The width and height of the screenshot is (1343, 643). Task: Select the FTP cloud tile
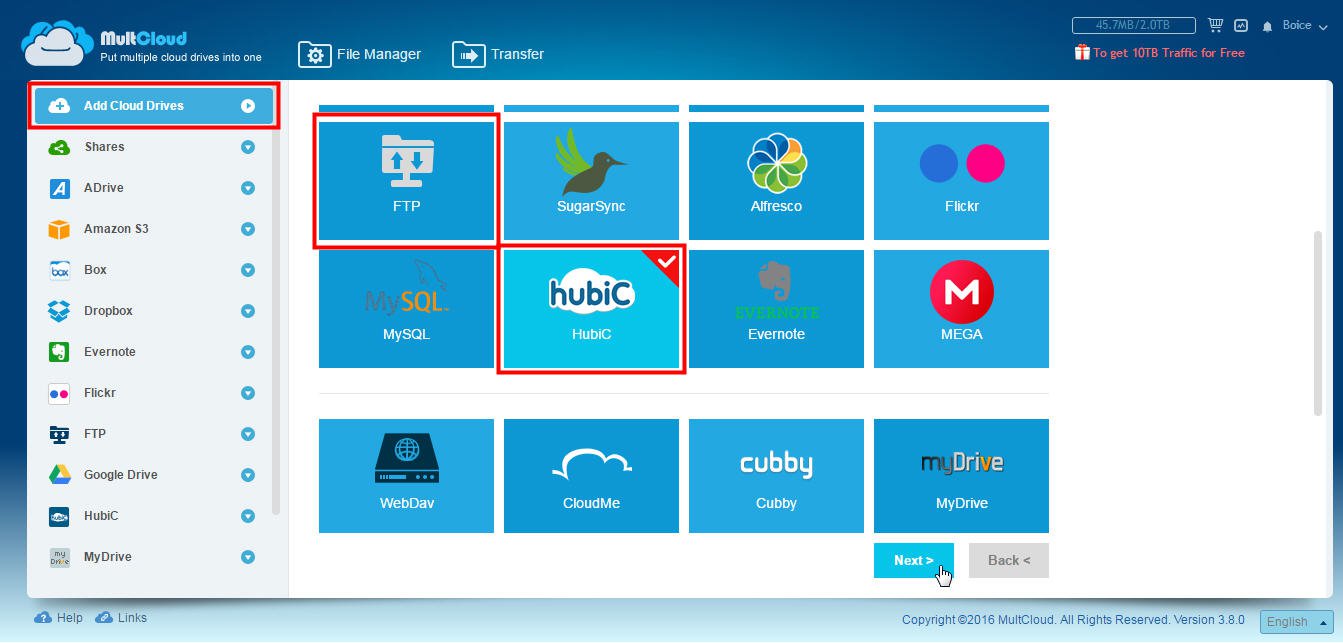click(406, 180)
